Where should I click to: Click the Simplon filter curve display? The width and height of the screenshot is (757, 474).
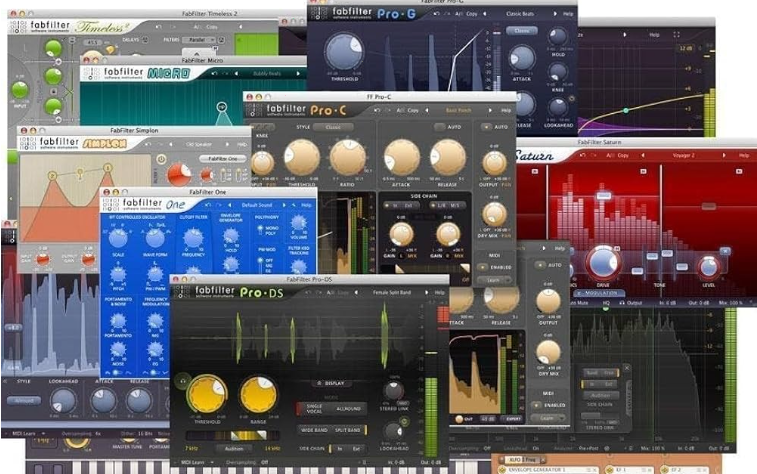(x=84, y=198)
